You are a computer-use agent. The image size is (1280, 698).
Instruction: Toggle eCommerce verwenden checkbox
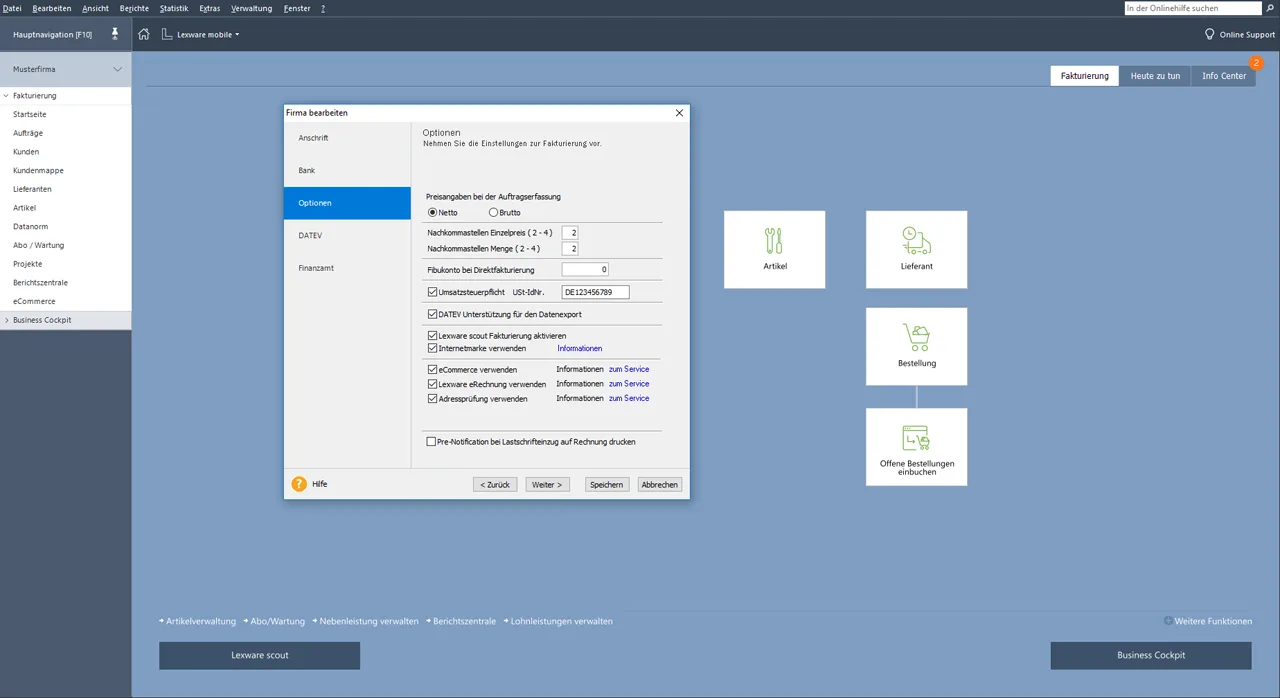432,370
